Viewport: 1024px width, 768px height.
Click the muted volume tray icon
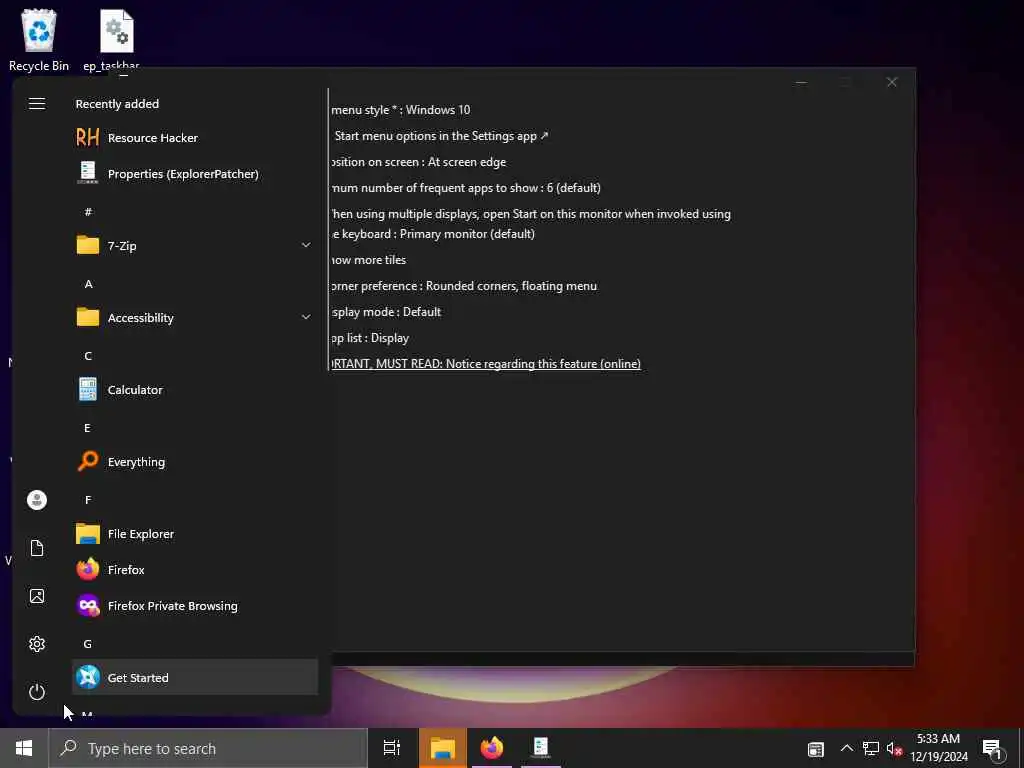[894, 748]
